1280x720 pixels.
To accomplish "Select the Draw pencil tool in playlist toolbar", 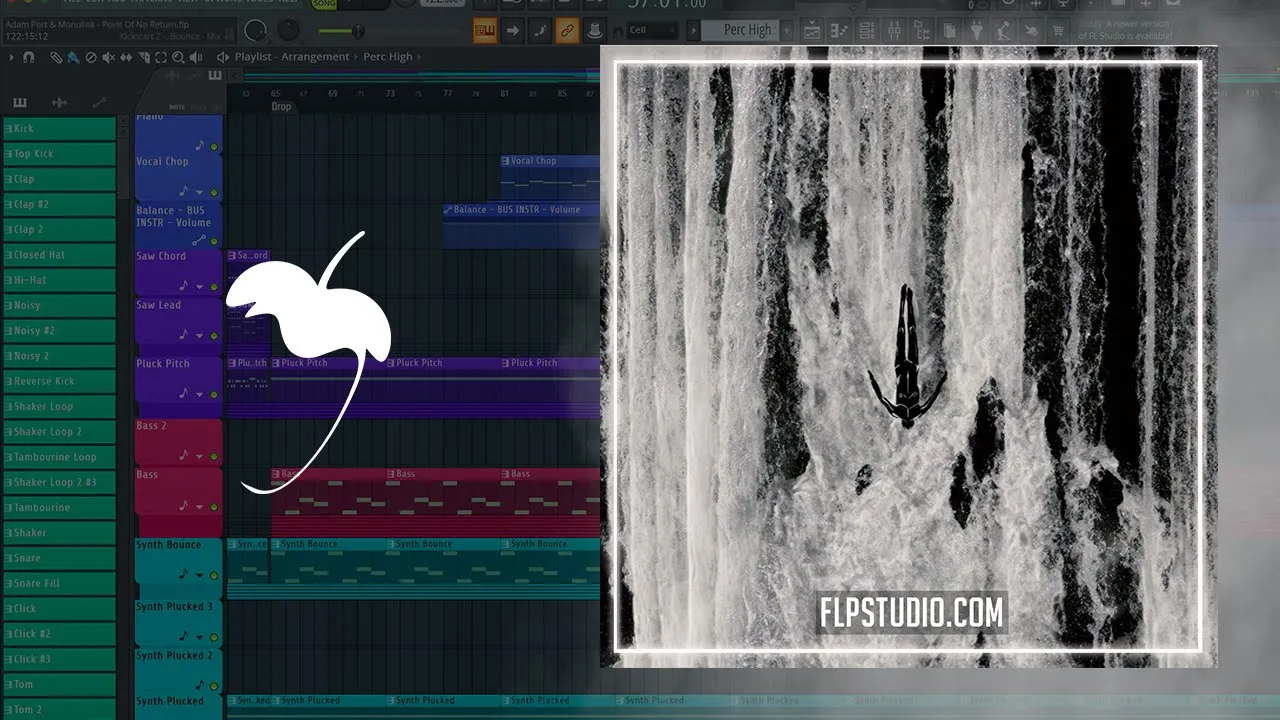I will (57, 57).
